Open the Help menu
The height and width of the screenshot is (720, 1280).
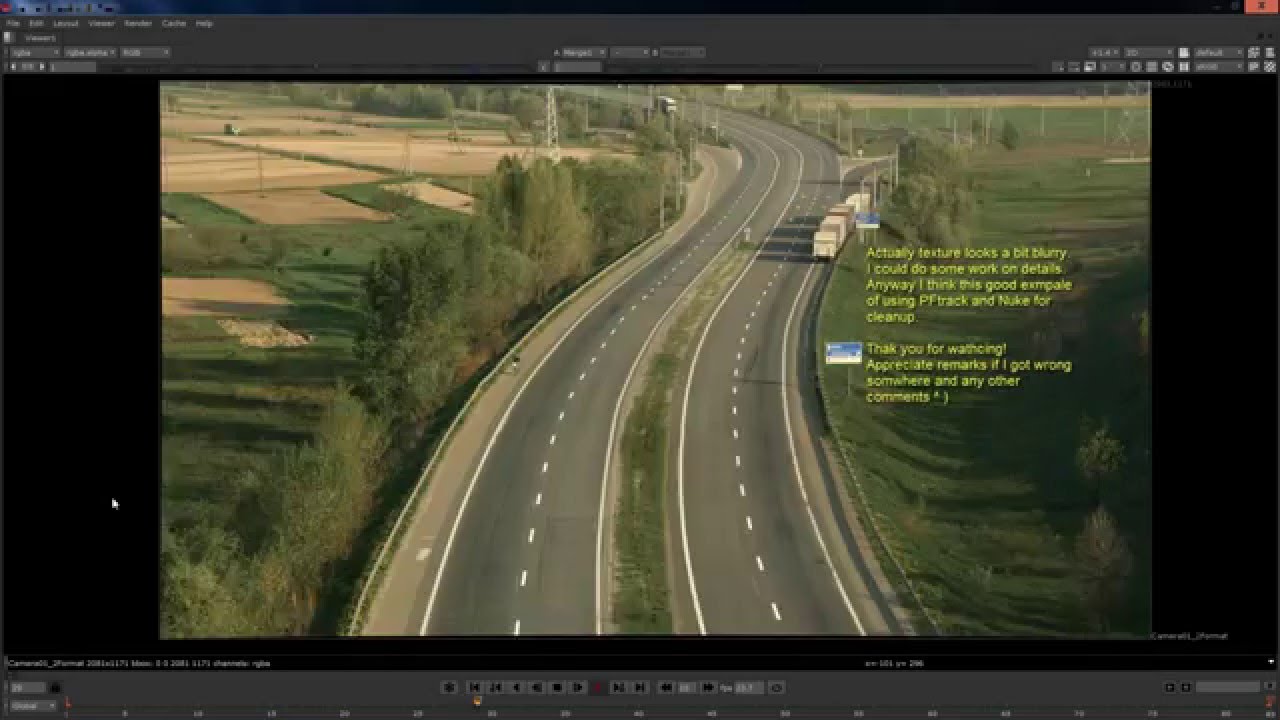pos(204,23)
